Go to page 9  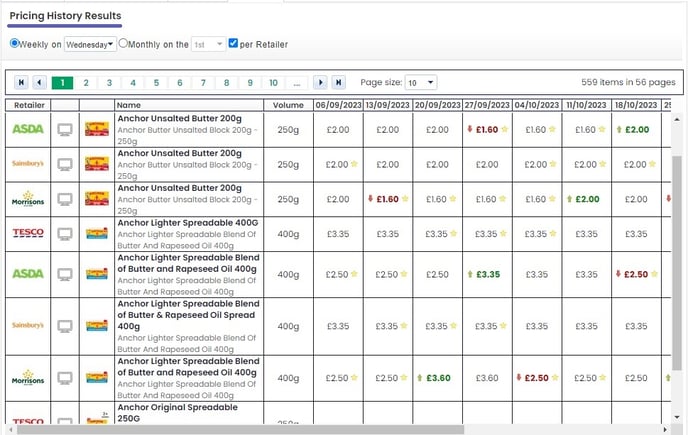click(x=250, y=83)
